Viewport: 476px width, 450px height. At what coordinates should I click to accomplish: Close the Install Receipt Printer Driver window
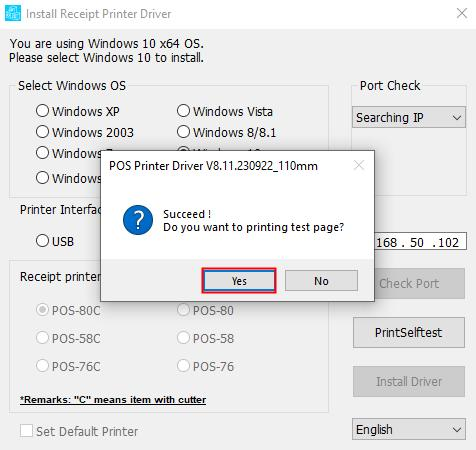tap(462, 13)
